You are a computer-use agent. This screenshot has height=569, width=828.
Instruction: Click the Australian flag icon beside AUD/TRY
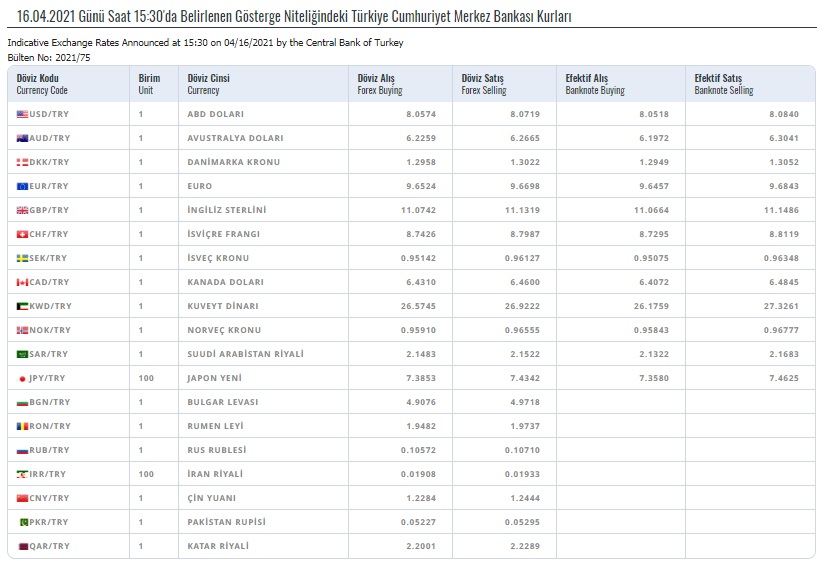tap(22, 138)
